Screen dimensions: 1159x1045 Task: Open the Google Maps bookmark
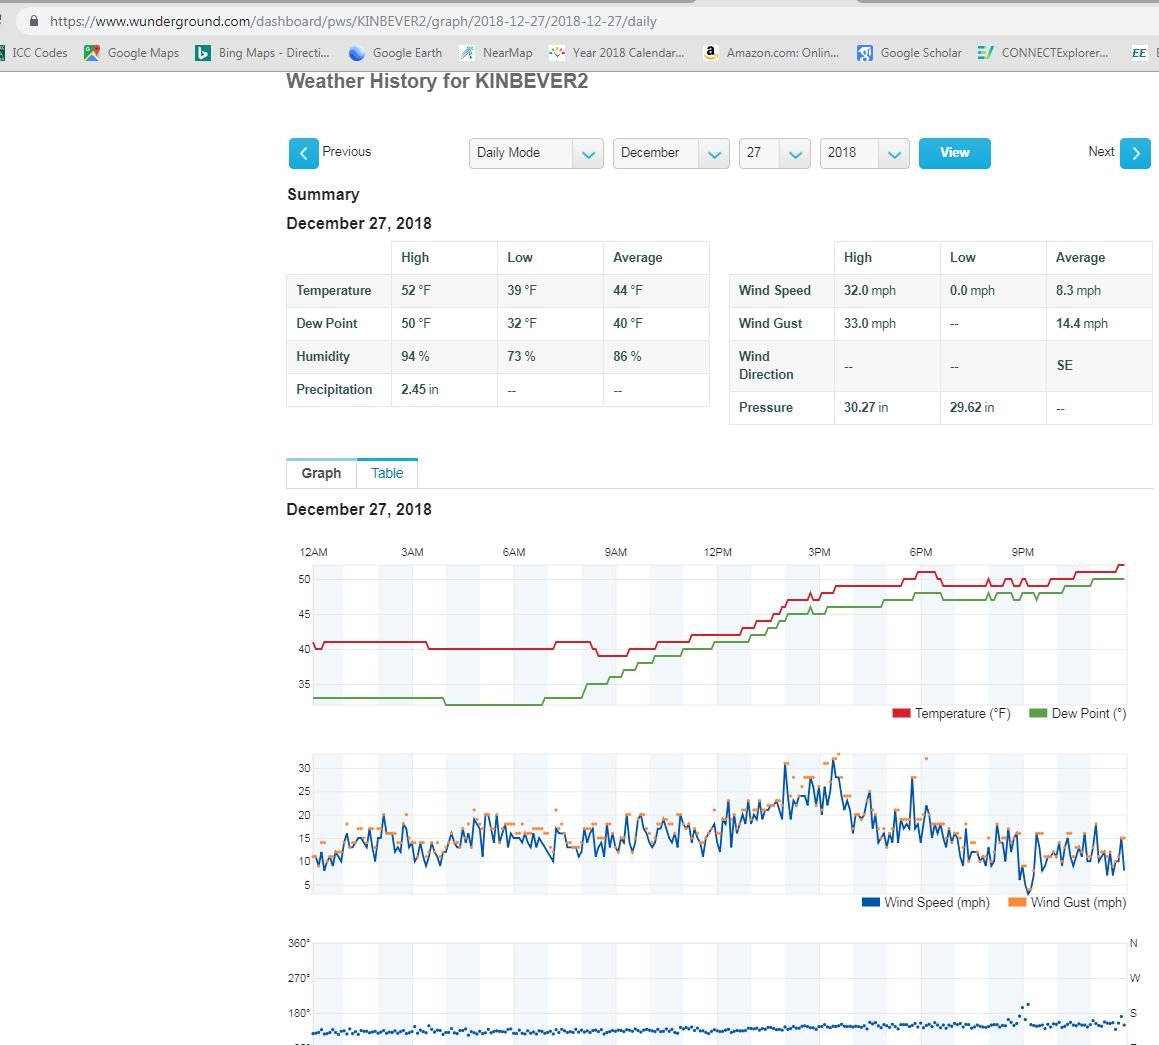pyautogui.click(x=132, y=52)
